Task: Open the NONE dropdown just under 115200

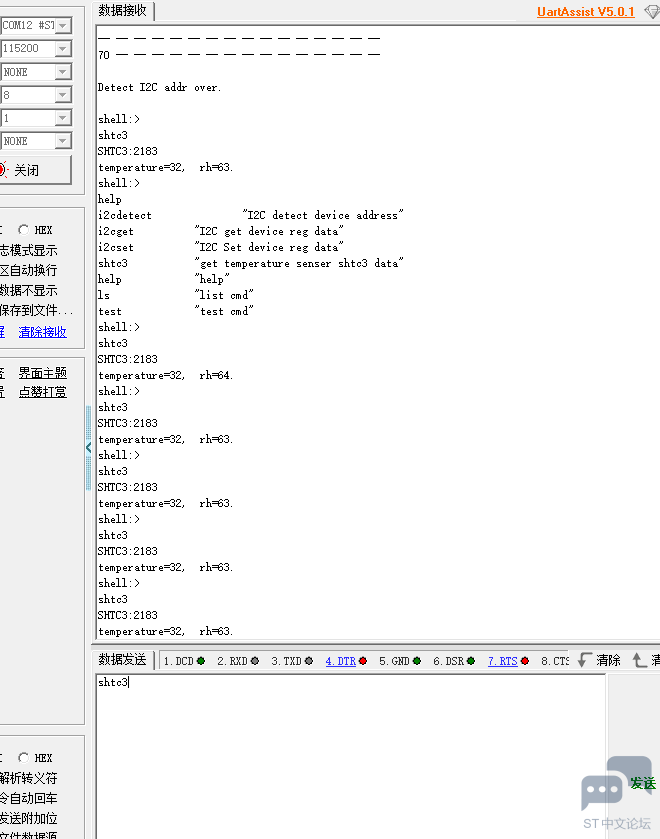Action: [63, 72]
